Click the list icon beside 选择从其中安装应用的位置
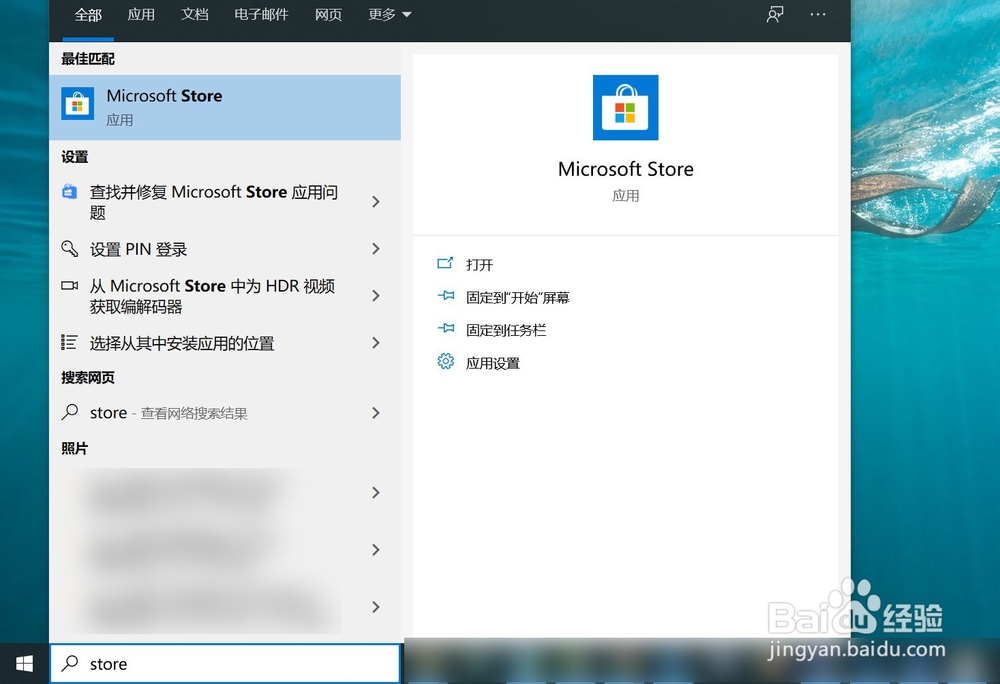This screenshot has height=684, width=1000. pyautogui.click(x=70, y=342)
